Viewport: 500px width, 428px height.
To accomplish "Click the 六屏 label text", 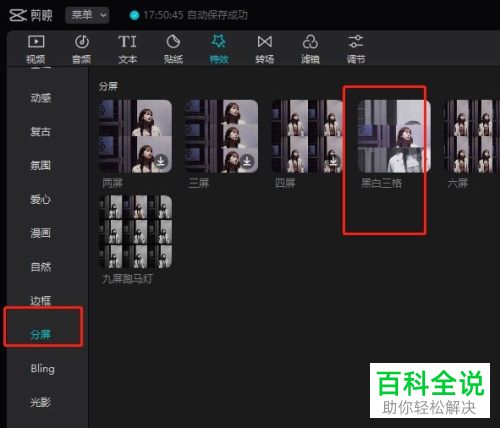I will 458,183.
